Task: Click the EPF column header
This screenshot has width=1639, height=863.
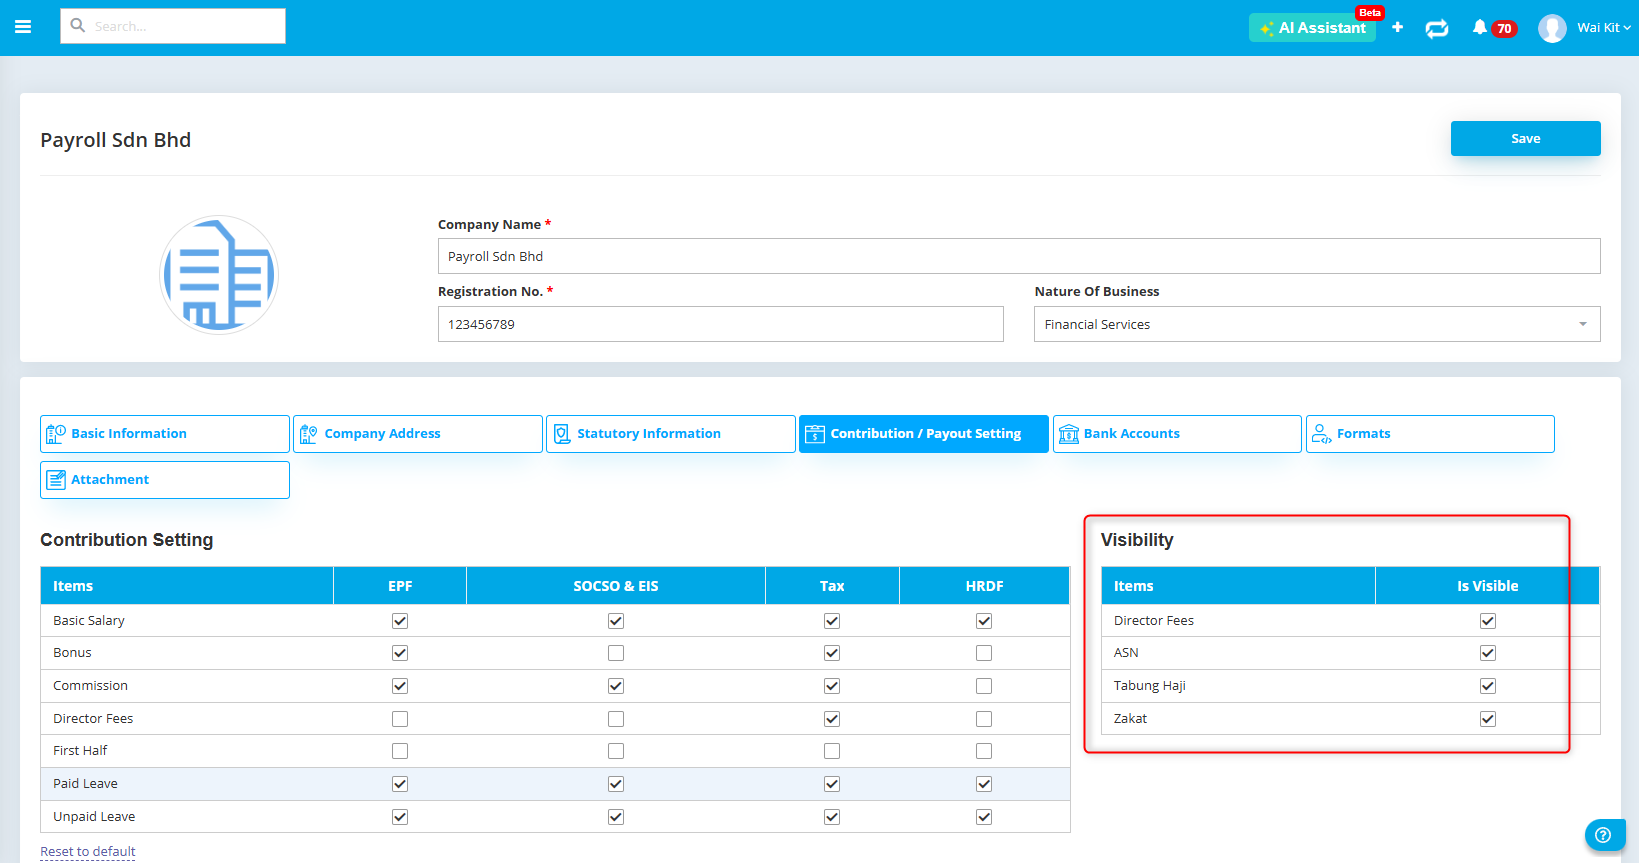Action: 400,586
